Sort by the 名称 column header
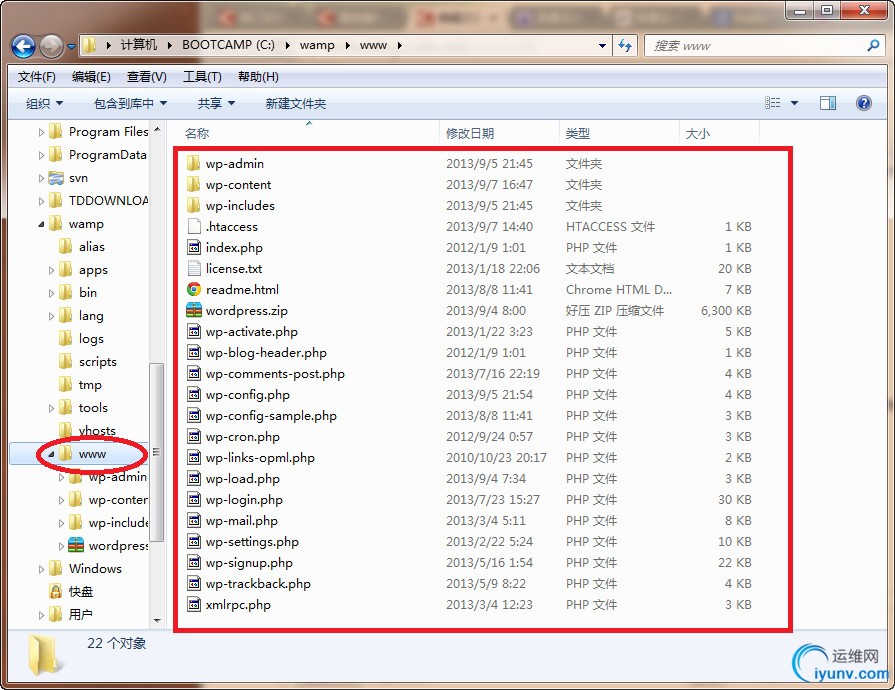895x690 pixels. pos(197,134)
